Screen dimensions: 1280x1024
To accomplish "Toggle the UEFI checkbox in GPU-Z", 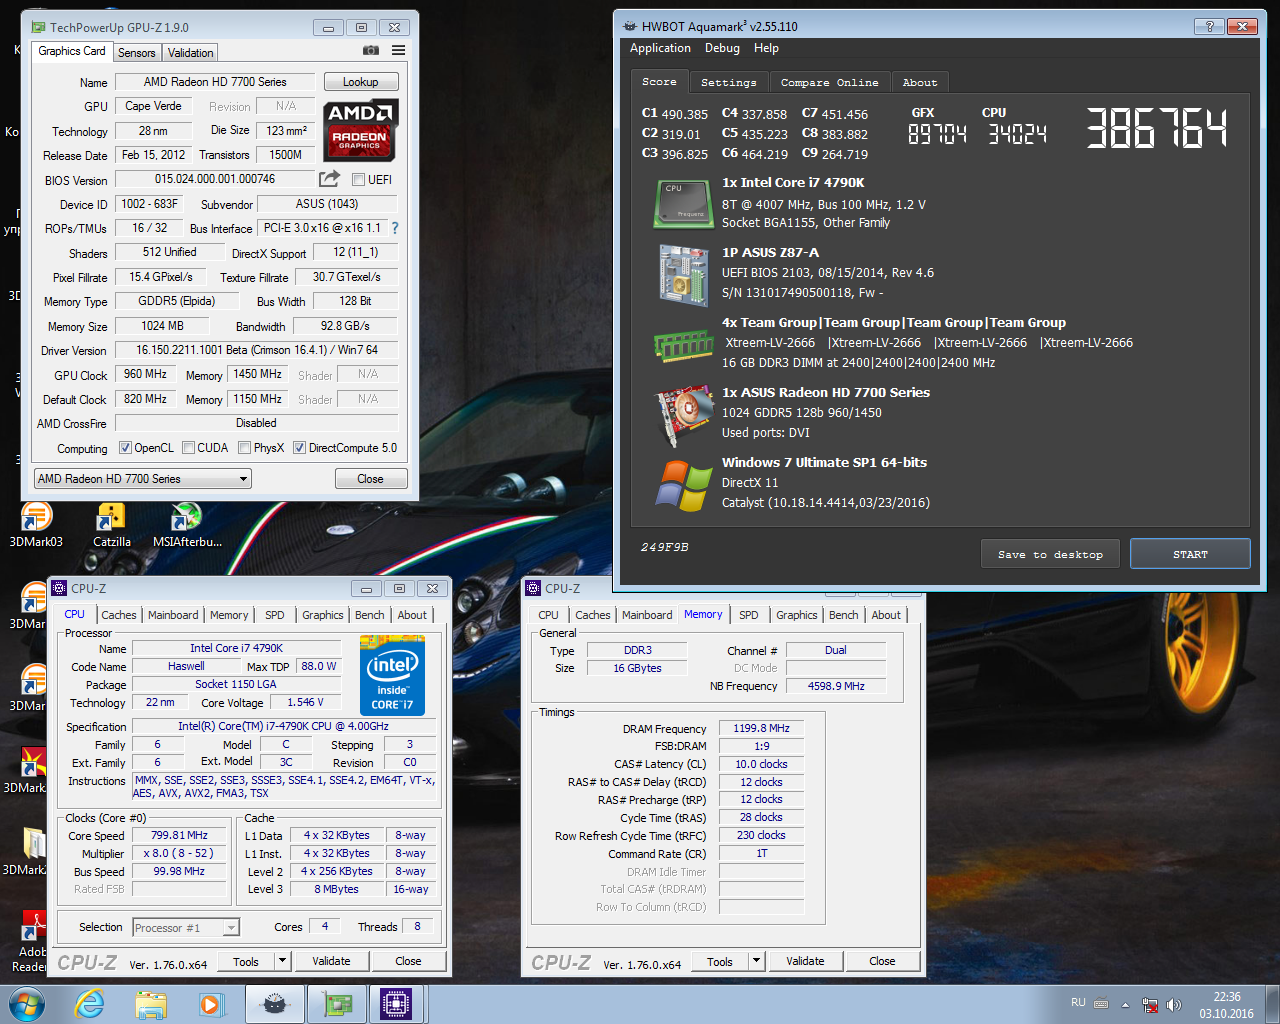I will [358, 180].
